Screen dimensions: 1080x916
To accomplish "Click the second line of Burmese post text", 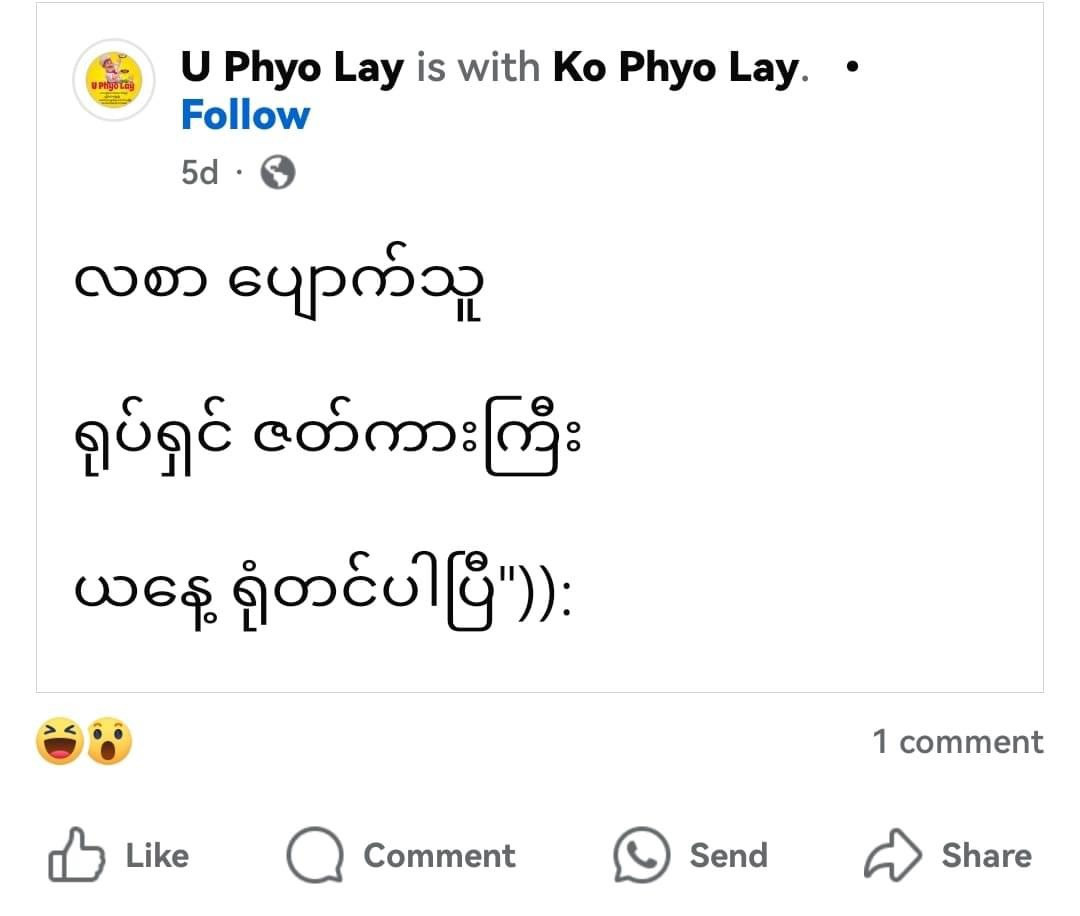I will click(x=326, y=443).
